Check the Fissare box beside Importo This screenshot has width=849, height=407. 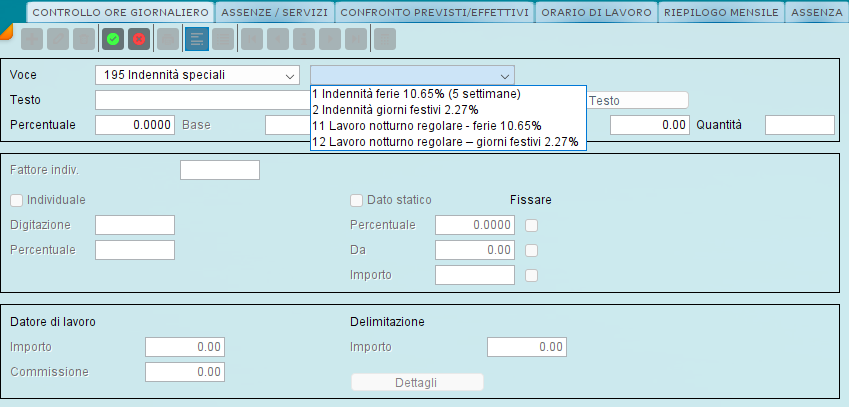coord(532,275)
